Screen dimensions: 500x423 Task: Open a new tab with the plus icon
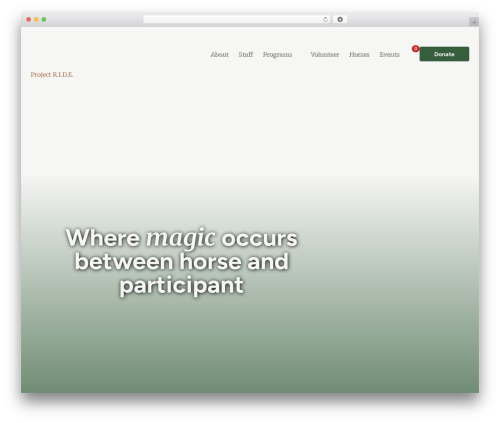coord(474,22)
